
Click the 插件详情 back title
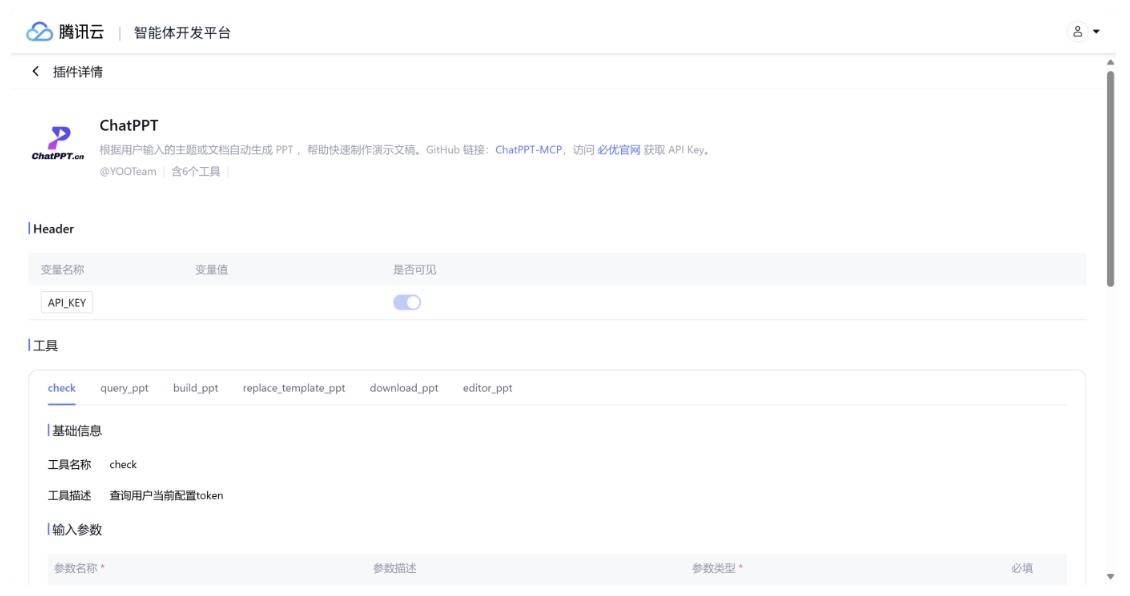click(77, 72)
